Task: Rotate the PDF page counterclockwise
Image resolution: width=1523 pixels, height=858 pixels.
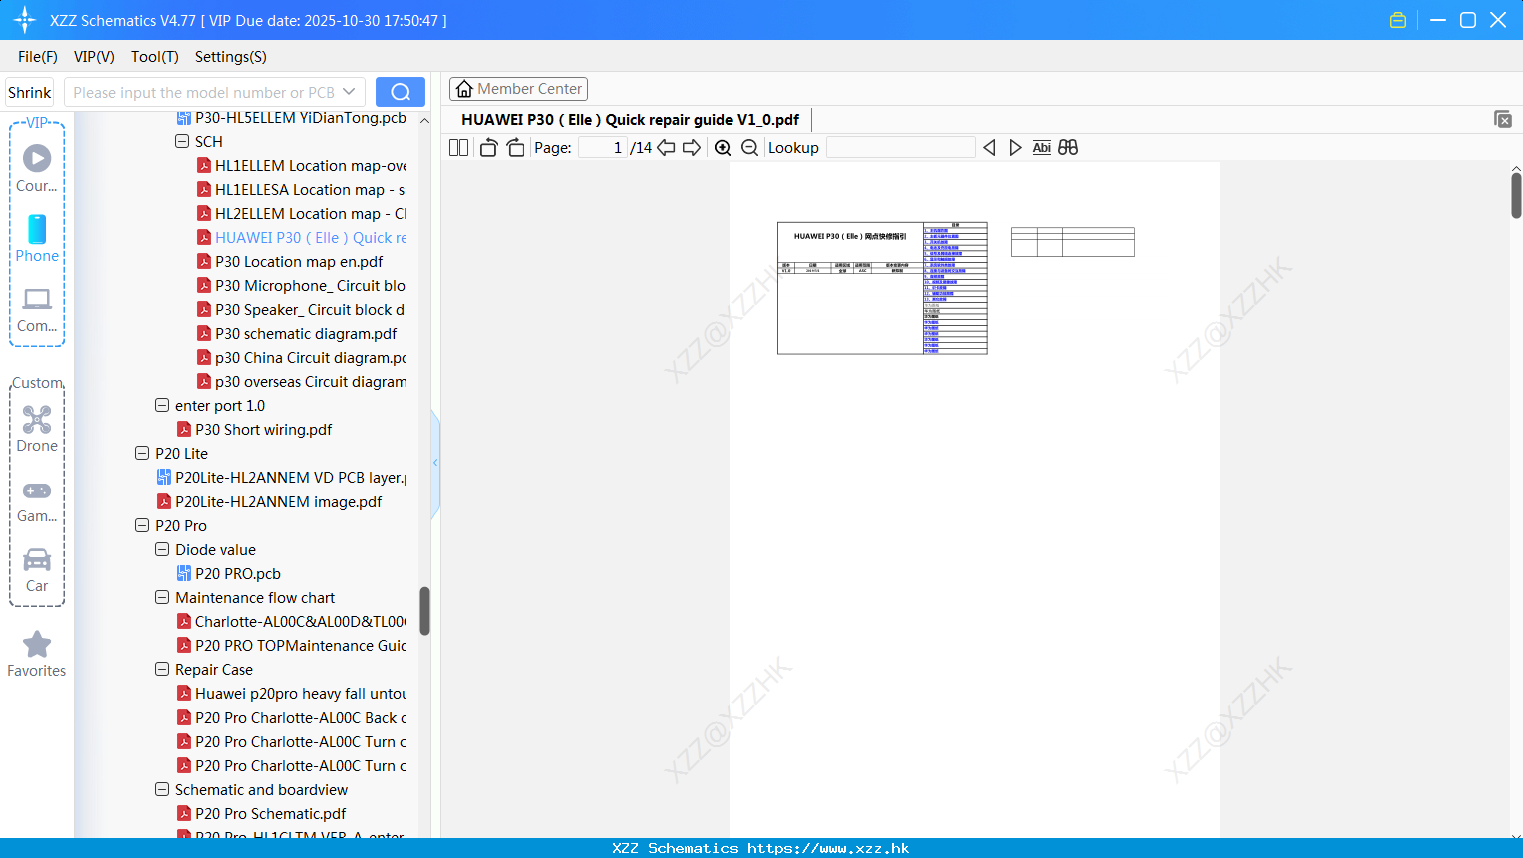Action: click(488, 148)
